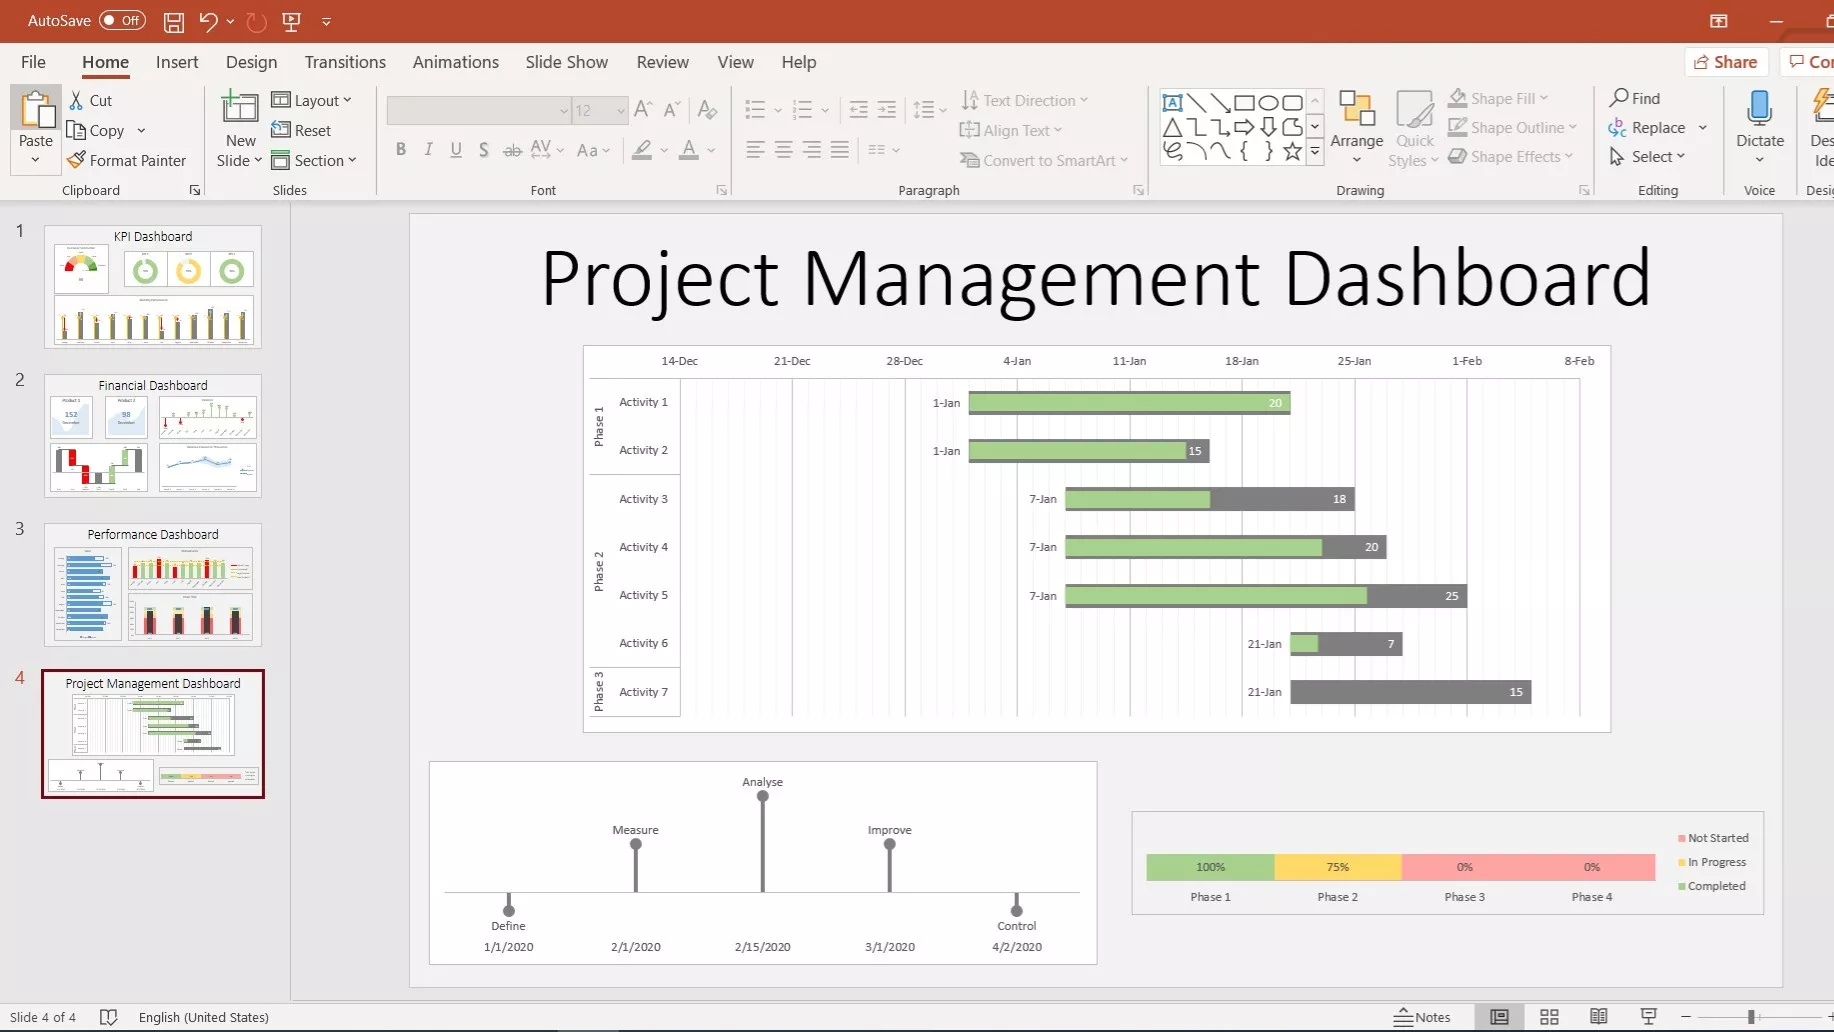1834x1032 pixels.
Task: Click the Reset slide button
Action: [302, 130]
